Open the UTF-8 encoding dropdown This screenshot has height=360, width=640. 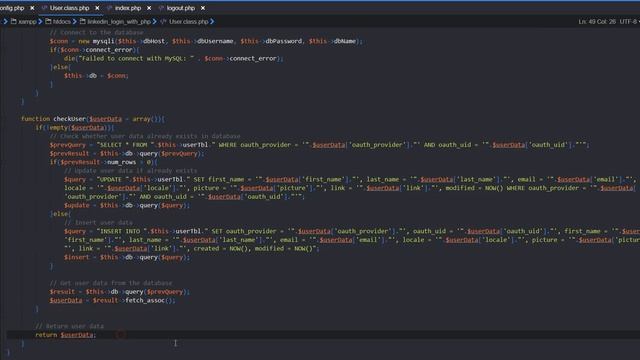pos(629,22)
